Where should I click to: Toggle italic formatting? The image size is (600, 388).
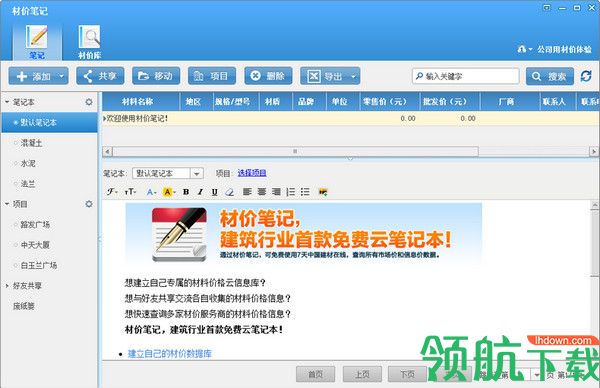click(200, 192)
